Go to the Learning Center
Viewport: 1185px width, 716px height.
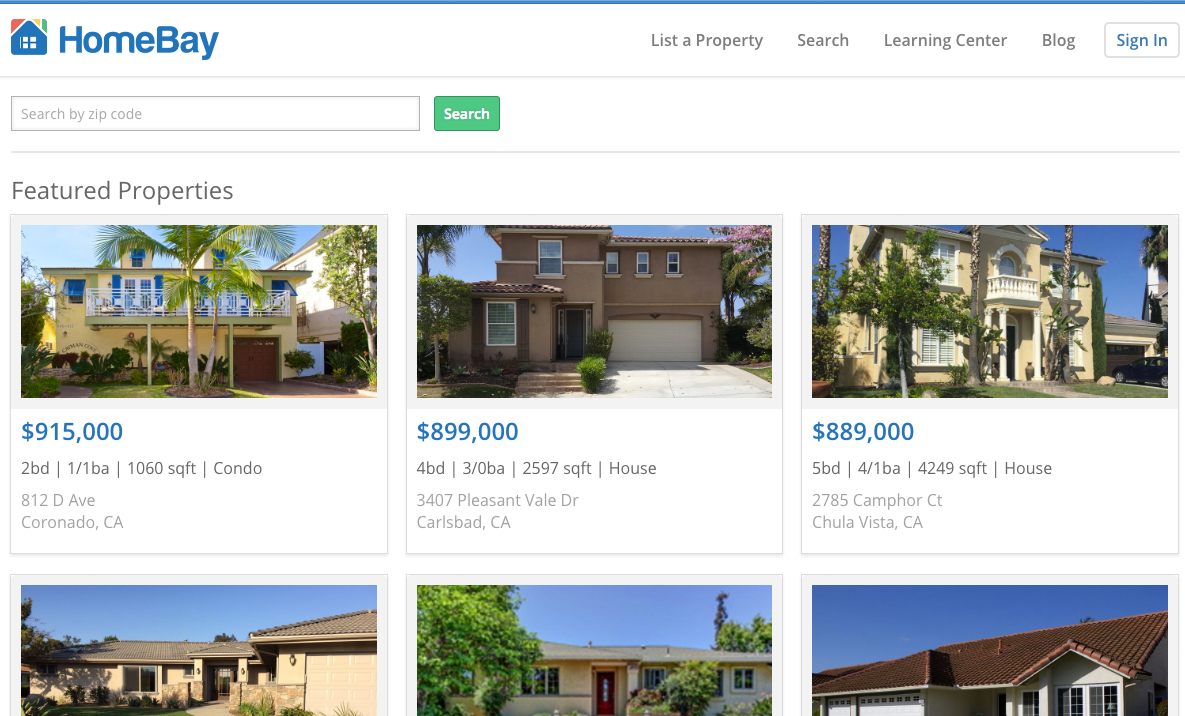[x=945, y=40]
